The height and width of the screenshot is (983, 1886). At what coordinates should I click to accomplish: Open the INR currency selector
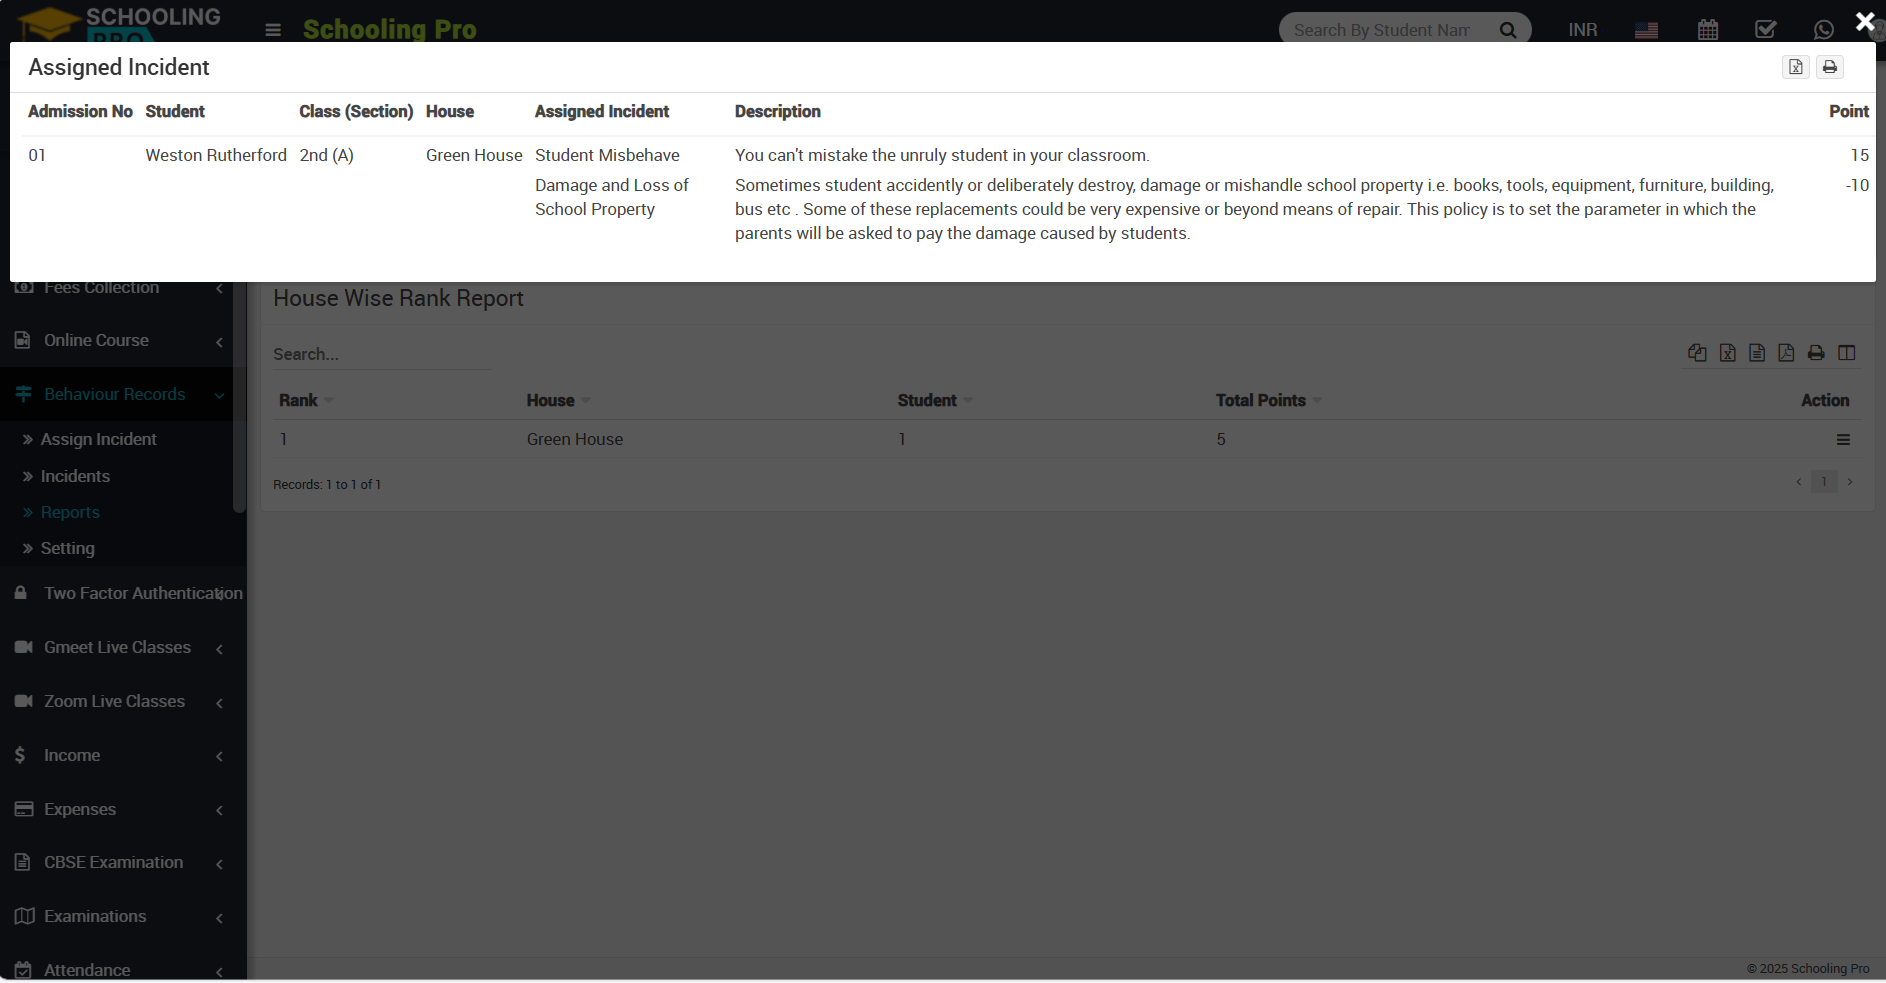1583,30
